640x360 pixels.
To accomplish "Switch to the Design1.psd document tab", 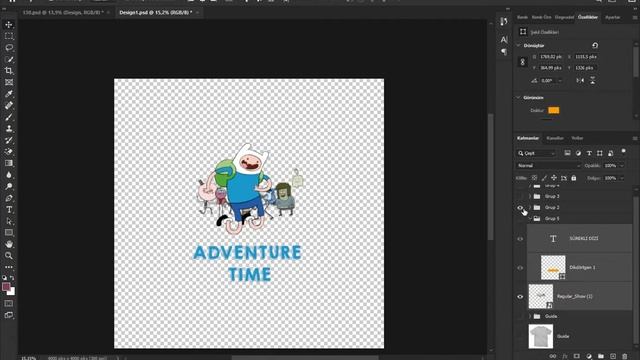I will tap(156, 13).
